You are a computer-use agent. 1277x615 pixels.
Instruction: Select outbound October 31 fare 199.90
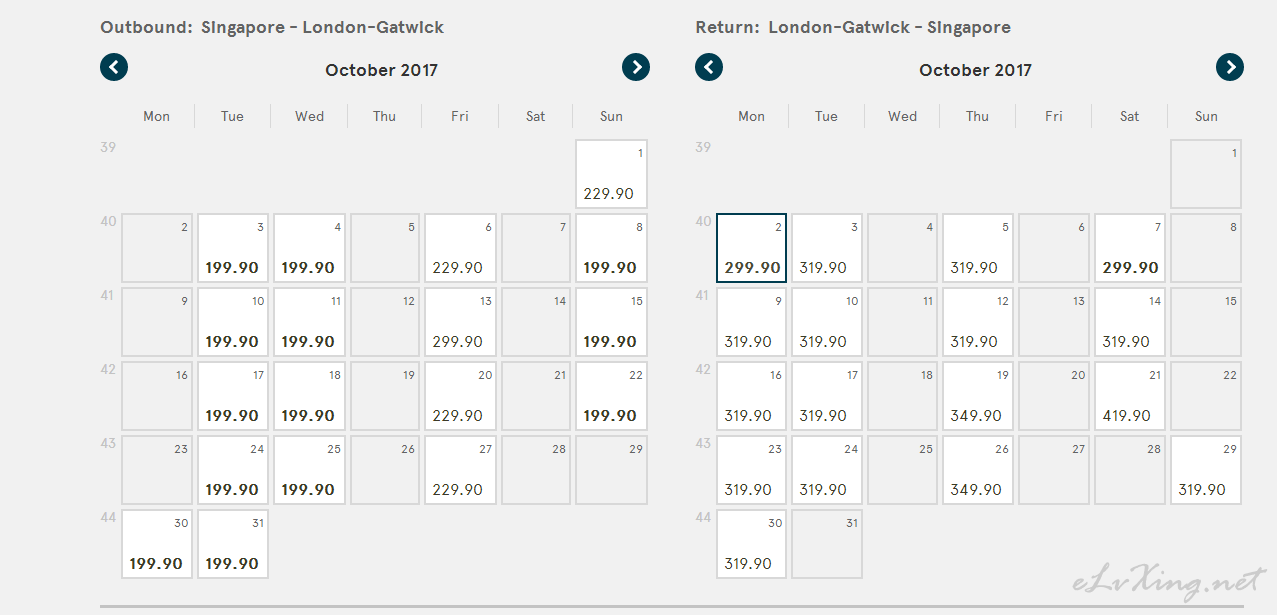(x=233, y=544)
